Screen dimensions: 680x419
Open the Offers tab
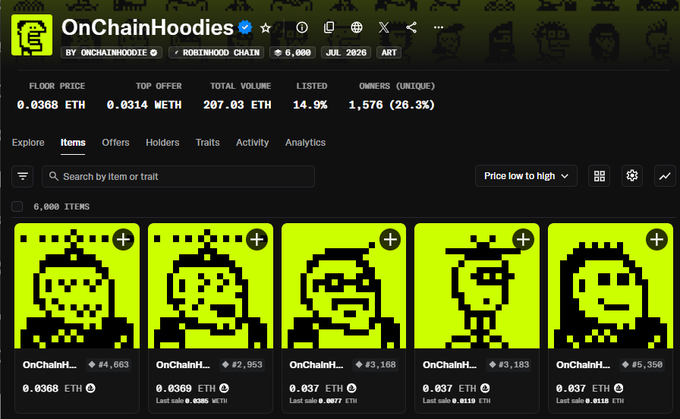[x=115, y=143]
